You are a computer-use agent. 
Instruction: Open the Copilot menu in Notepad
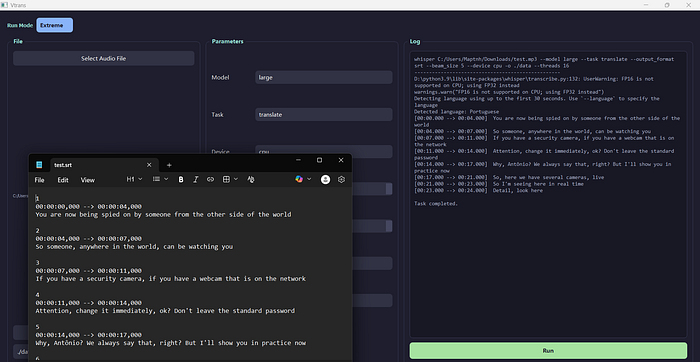(303, 179)
